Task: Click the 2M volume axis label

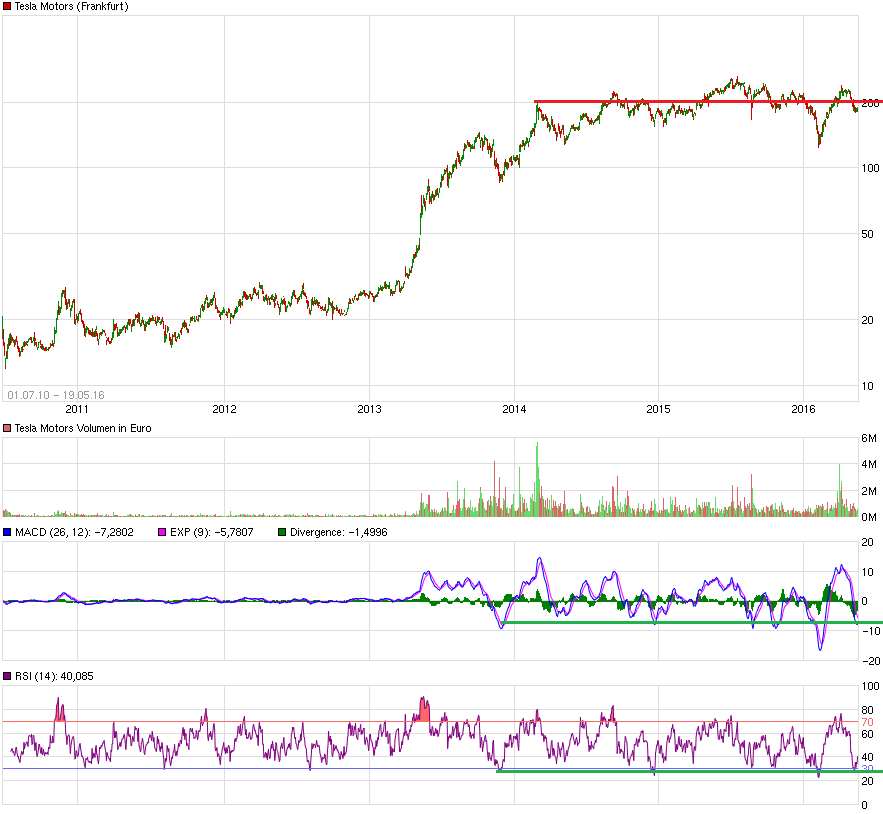Action: pos(869,491)
